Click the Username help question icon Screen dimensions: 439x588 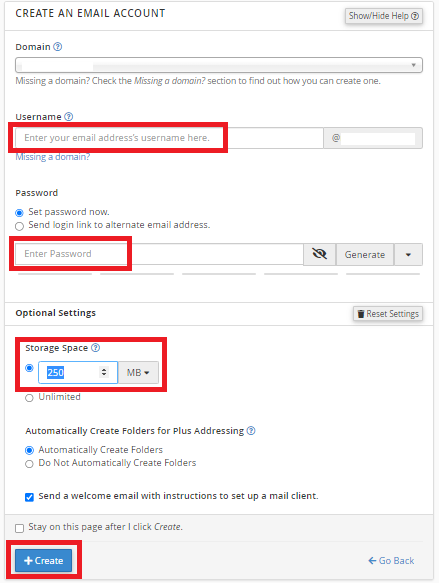[69, 117]
